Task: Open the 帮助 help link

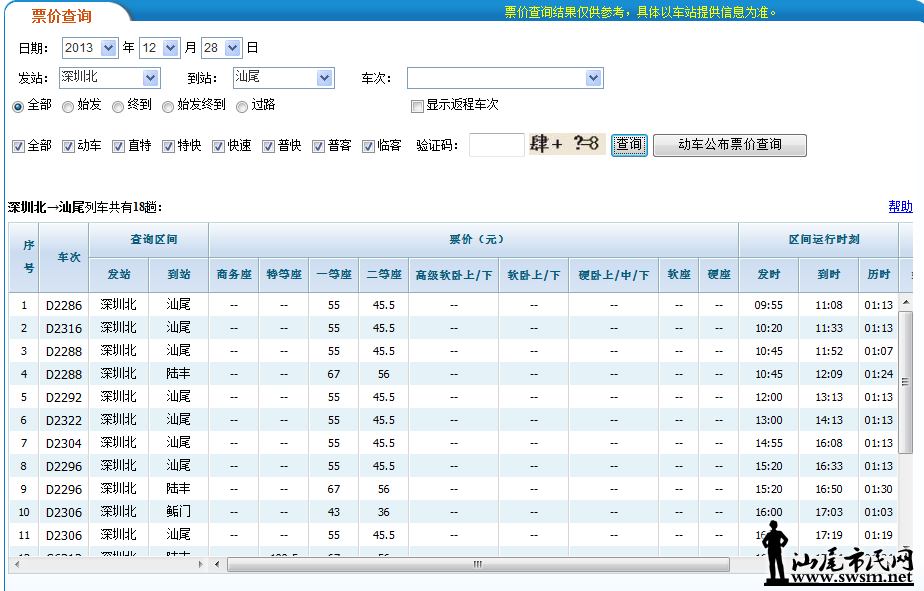Action: [900, 207]
